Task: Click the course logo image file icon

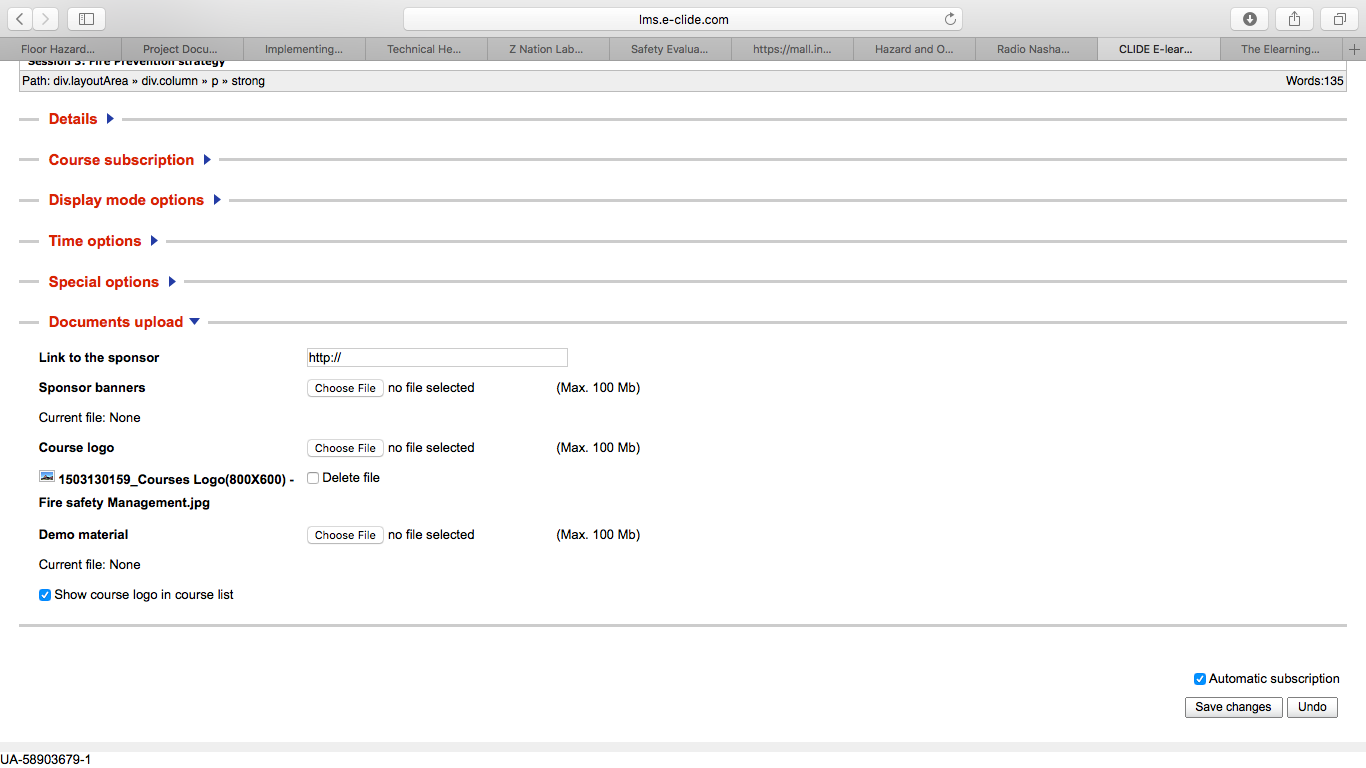Action: (47, 477)
